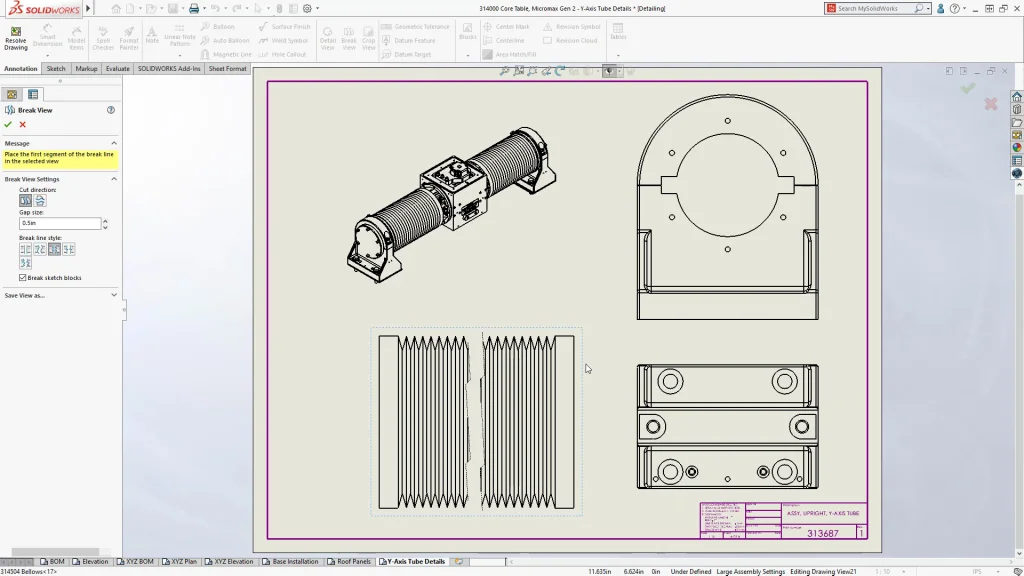Screen dimensions: 1024x576
Task: Open the Evaluate ribbon tab
Action: point(118,69)
